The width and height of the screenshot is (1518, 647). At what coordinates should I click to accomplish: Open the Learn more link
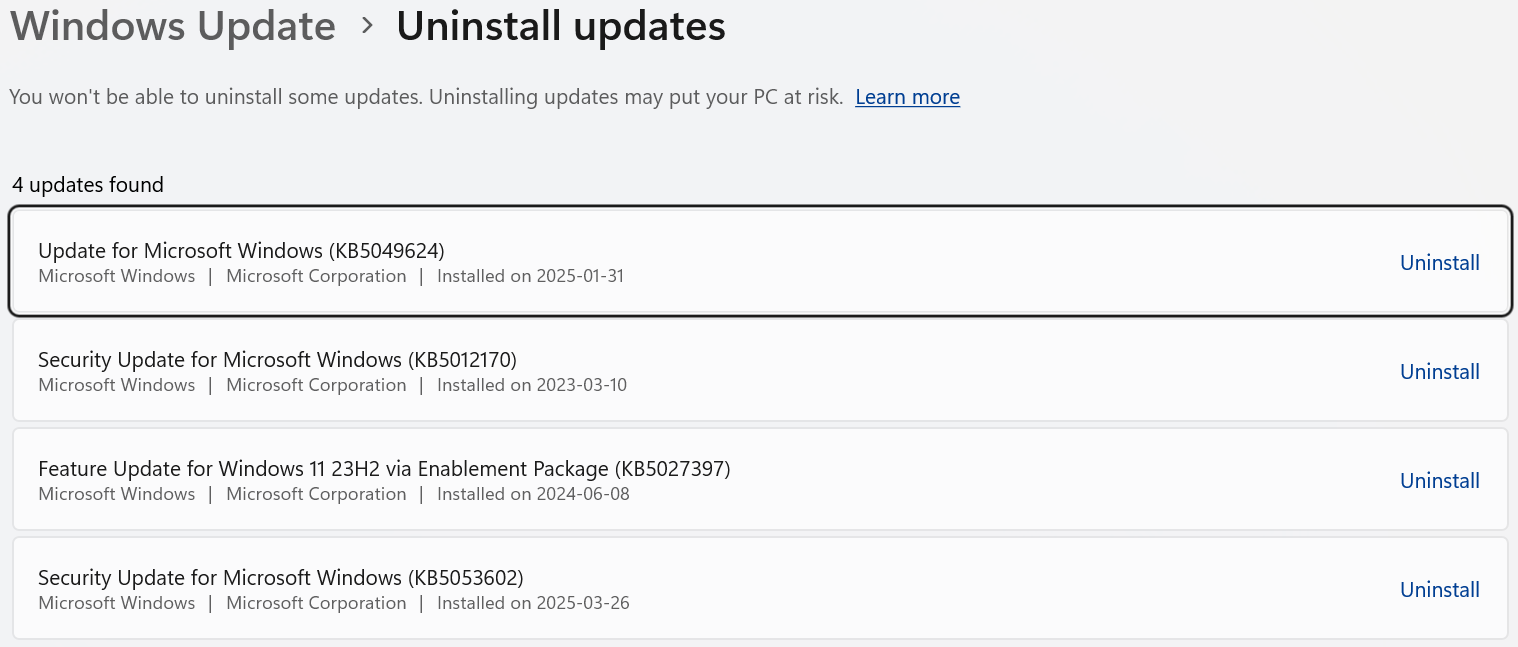tap(907, 97)
